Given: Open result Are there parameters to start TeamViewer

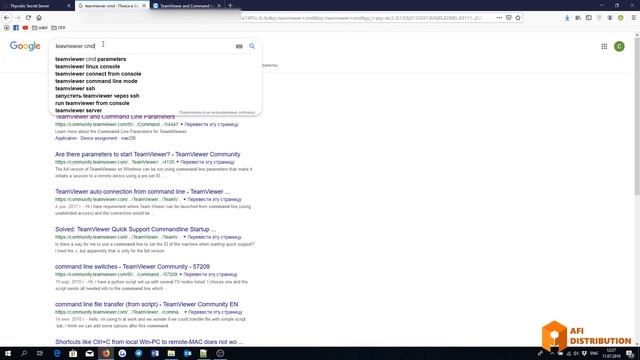Looking at the screenshot, I should tap(148, 154).
